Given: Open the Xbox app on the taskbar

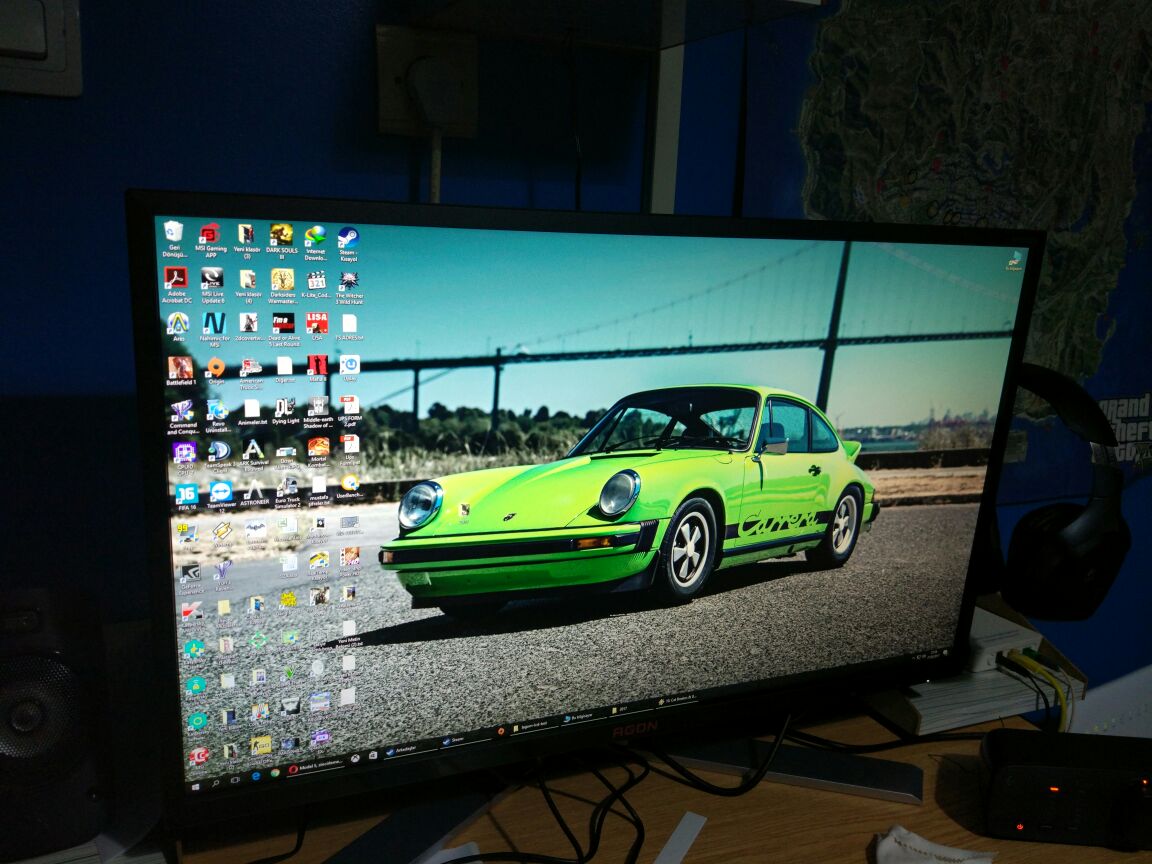Looking at the screenshot, I should [x=355, y=758].
